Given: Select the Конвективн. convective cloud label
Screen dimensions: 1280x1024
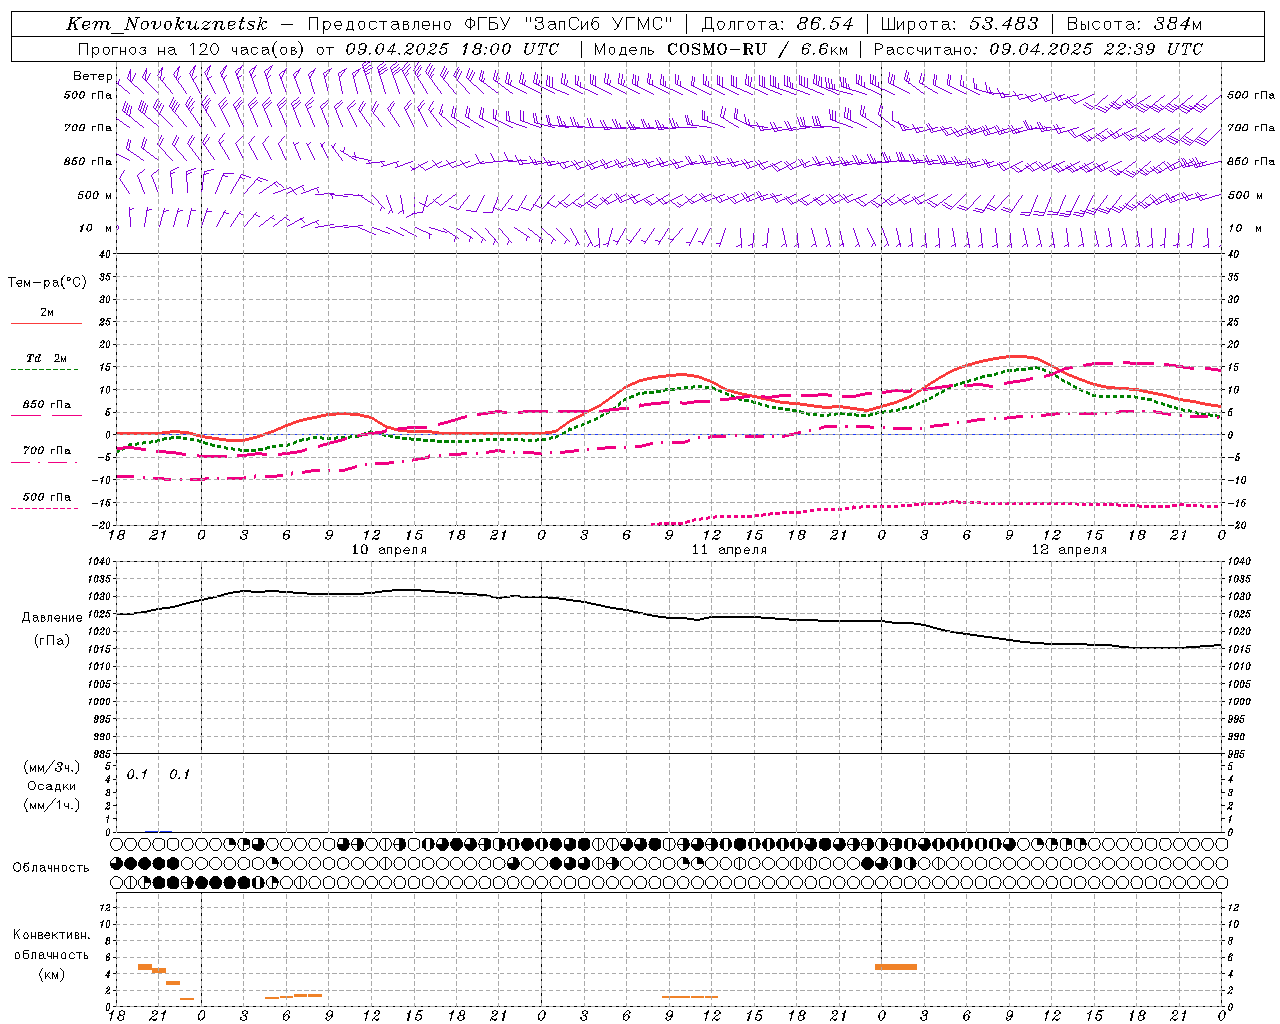Looking at the screenshot, I should click(x=52, y=935).
